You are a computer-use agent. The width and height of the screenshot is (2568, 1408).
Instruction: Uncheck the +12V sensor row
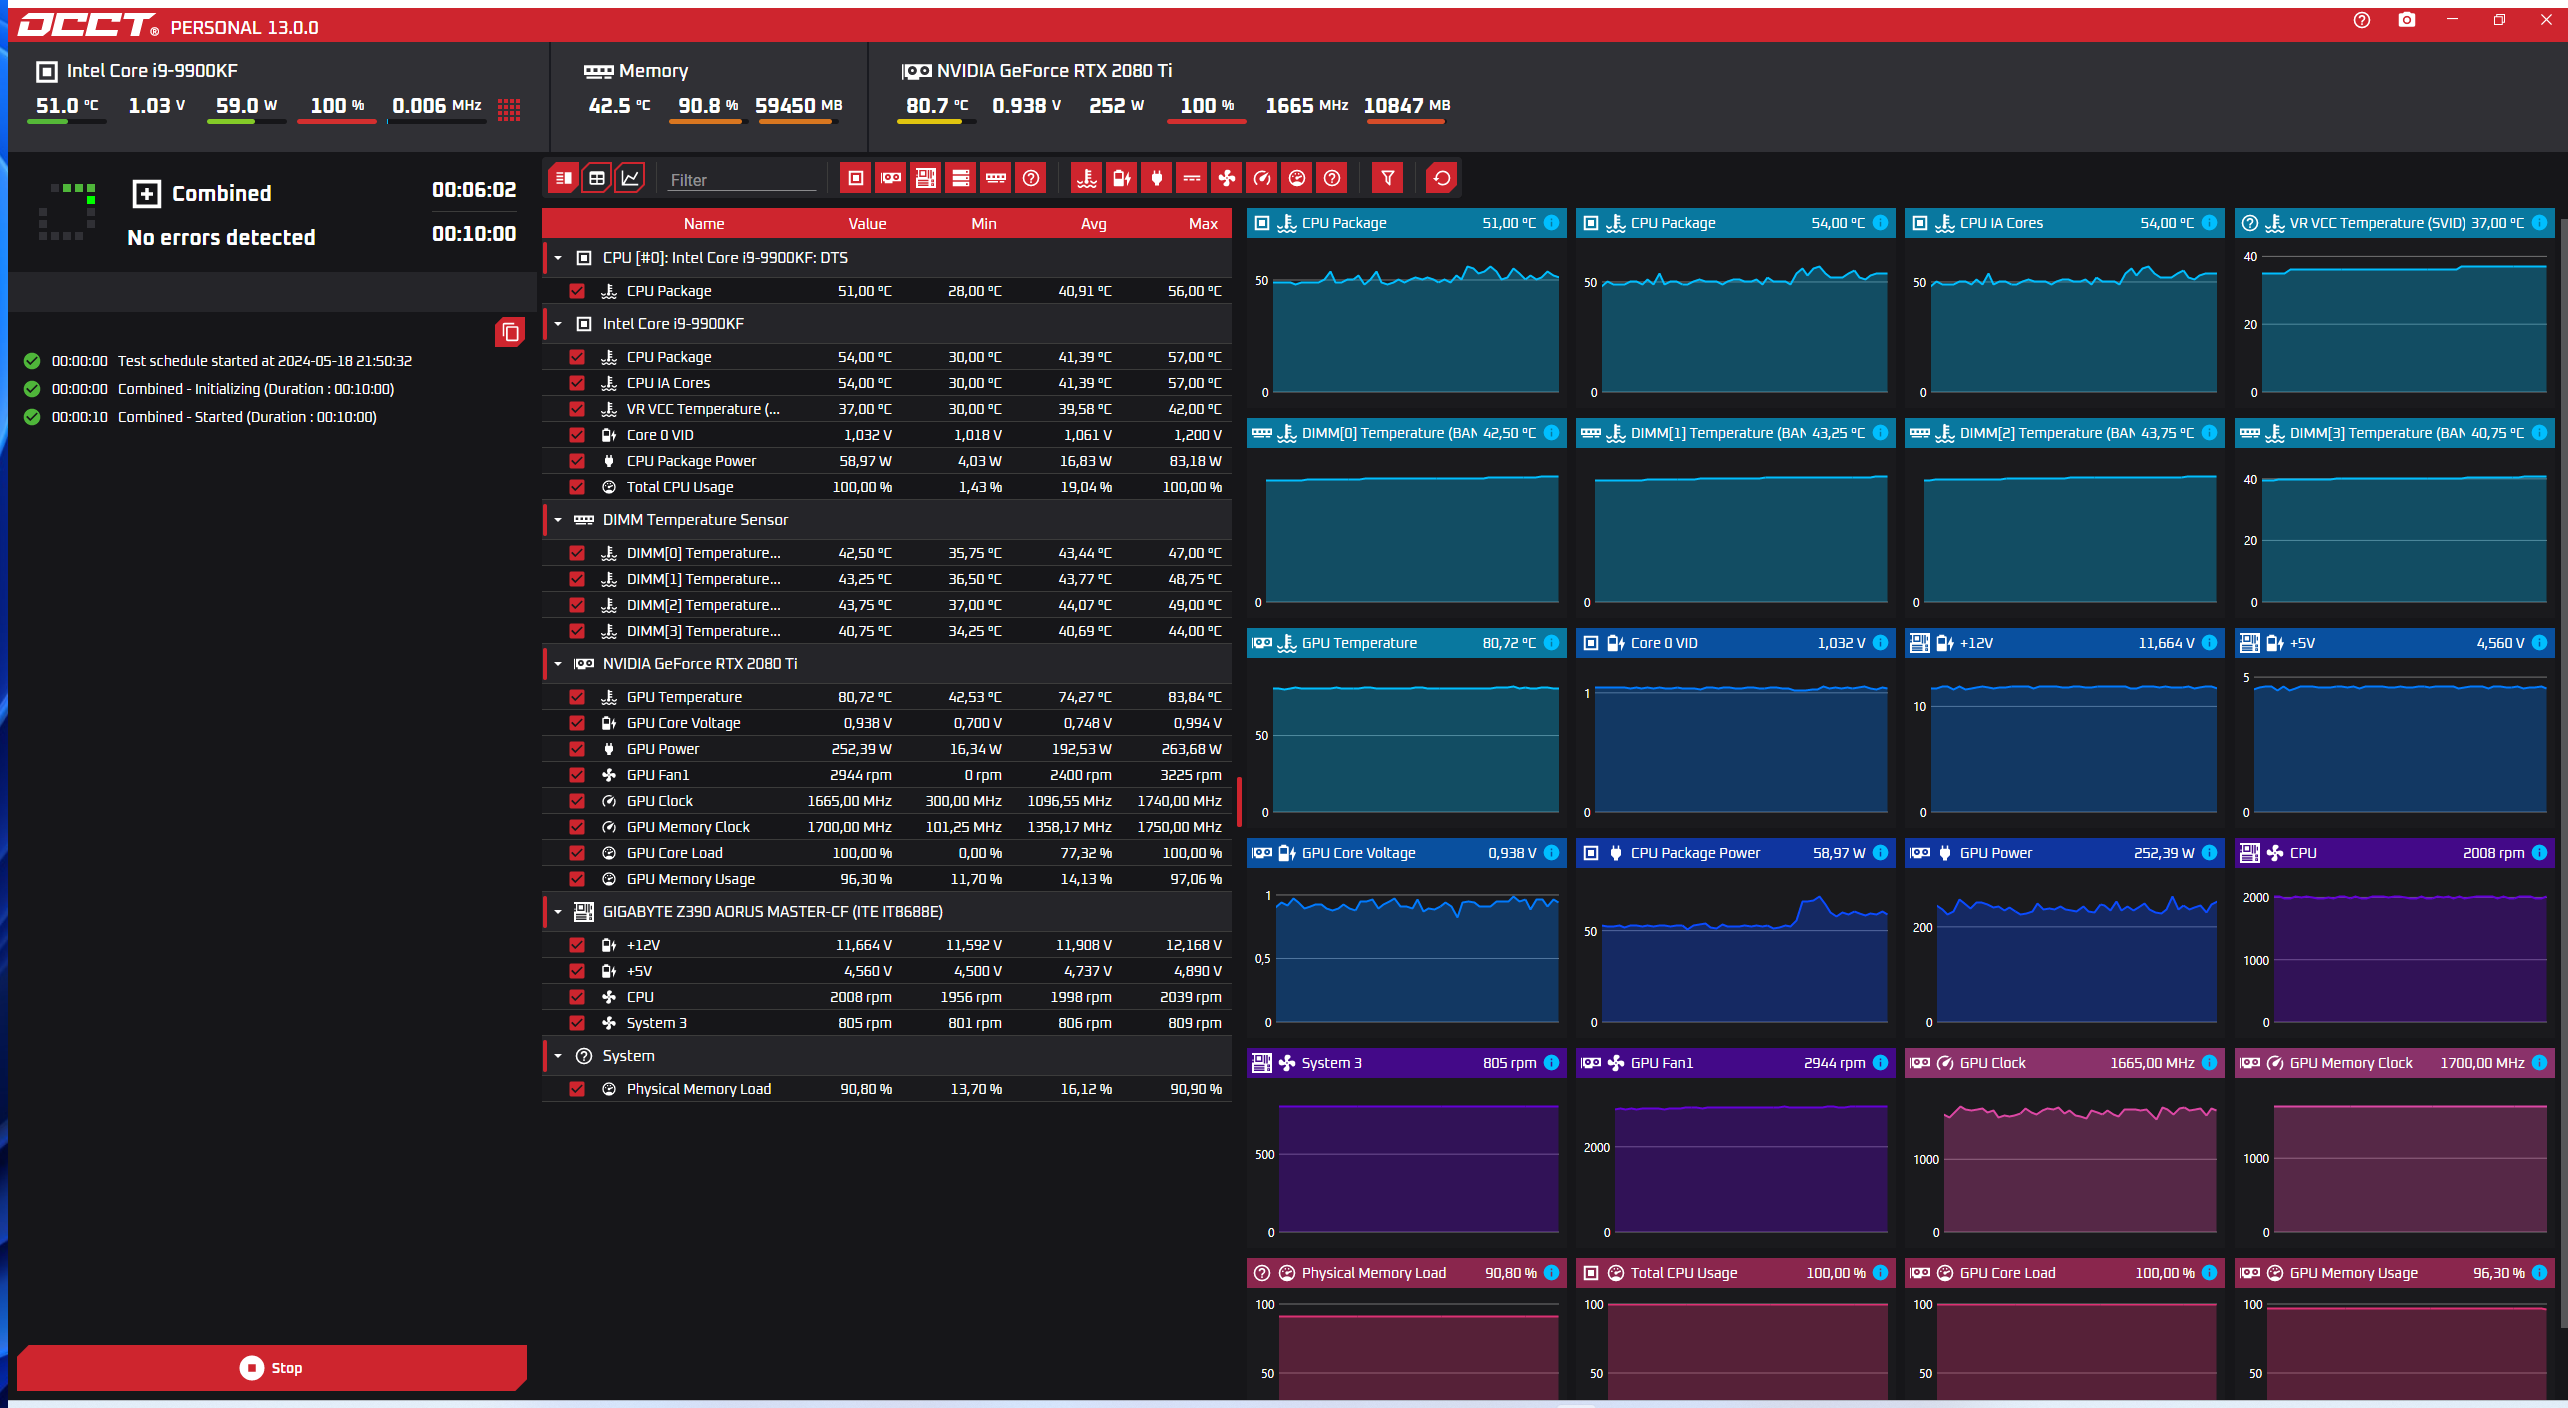click(577, 945)
